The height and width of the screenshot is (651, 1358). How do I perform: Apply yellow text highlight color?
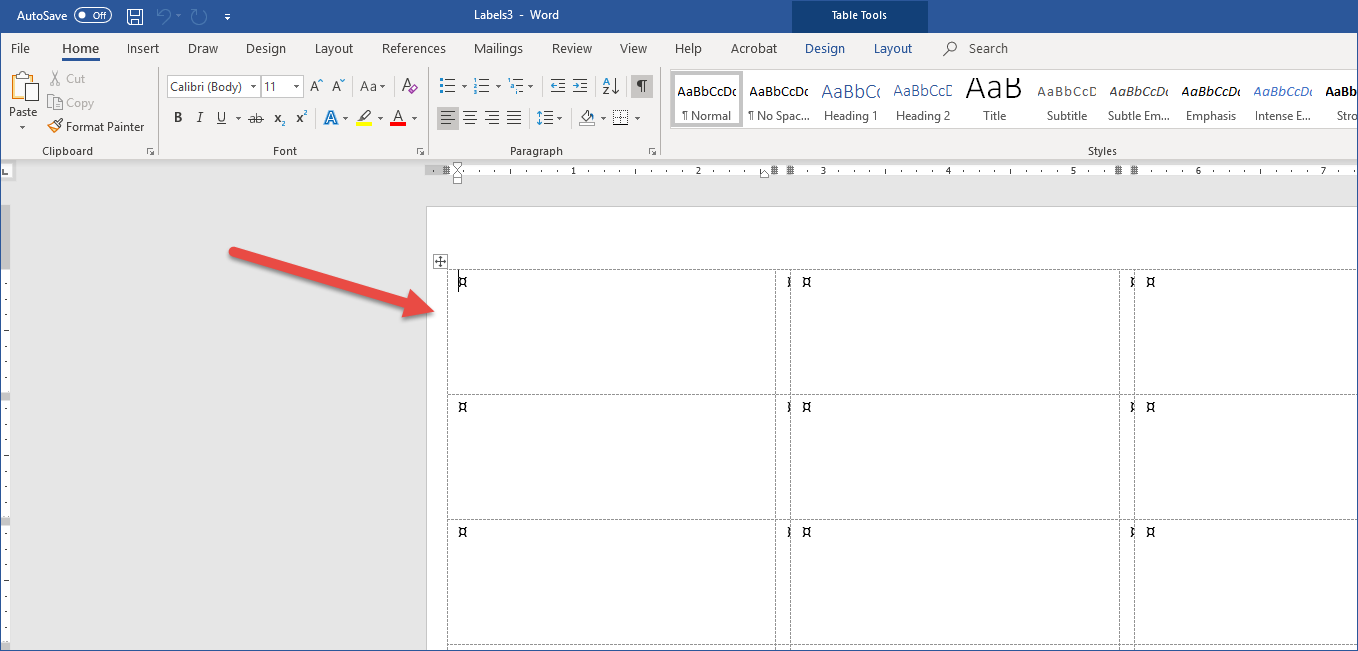[364, 118]
